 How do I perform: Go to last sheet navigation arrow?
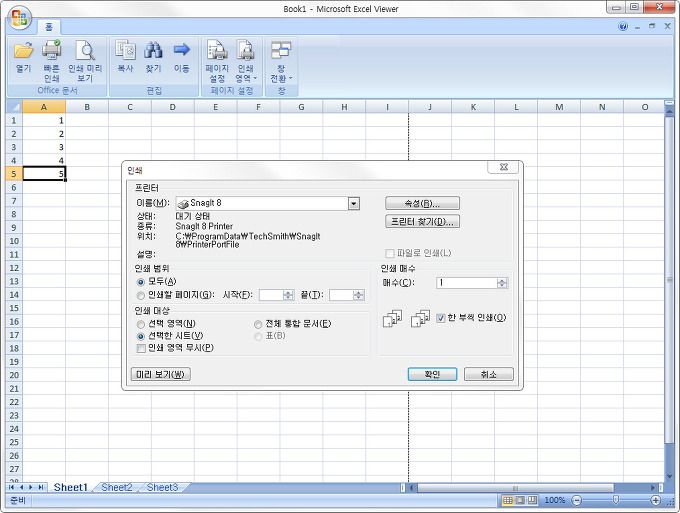click(x=40, y=487)
